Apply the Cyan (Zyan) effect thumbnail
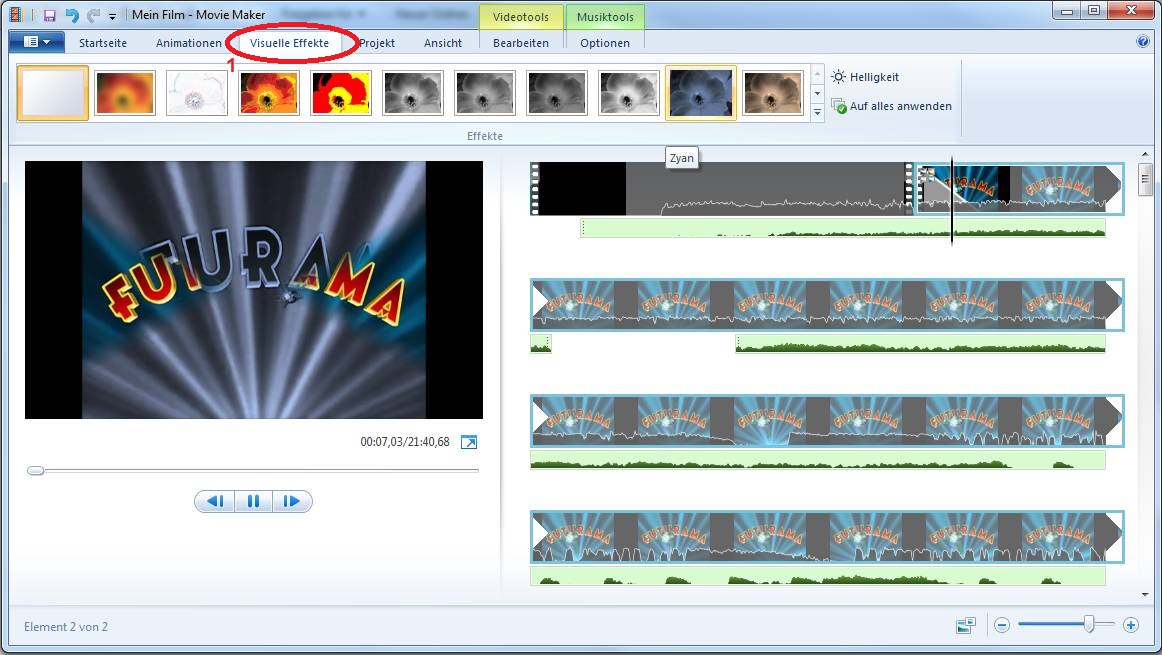This screenshot has height=655, width=1162. (x=701, y=93)
